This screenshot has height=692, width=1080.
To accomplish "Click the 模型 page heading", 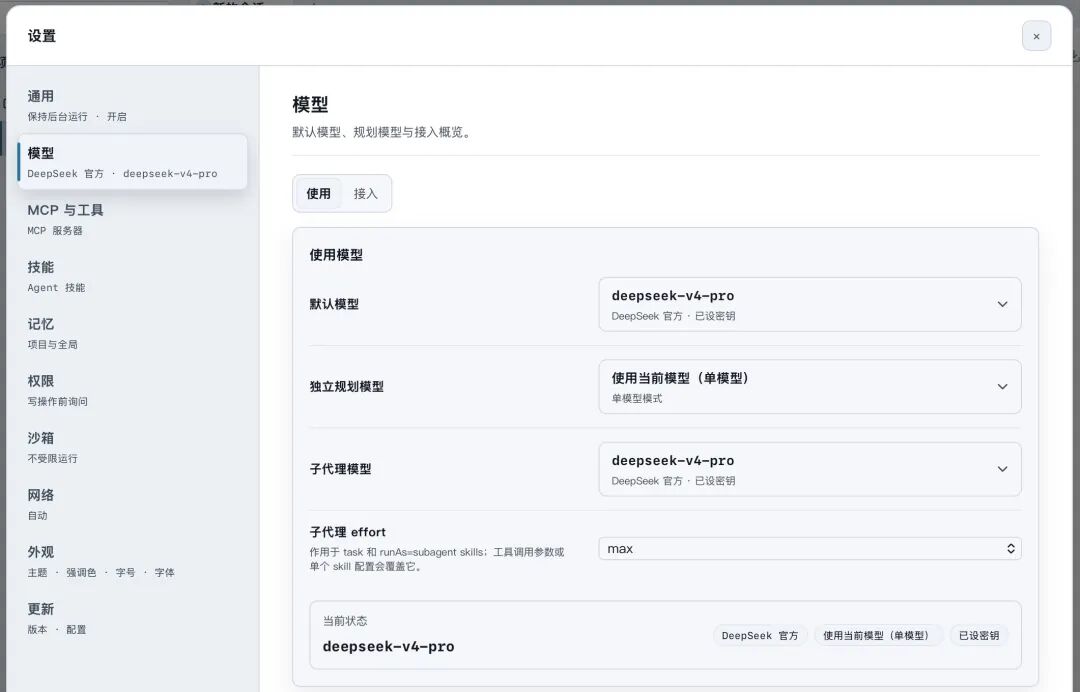I will tap(311, 105).
